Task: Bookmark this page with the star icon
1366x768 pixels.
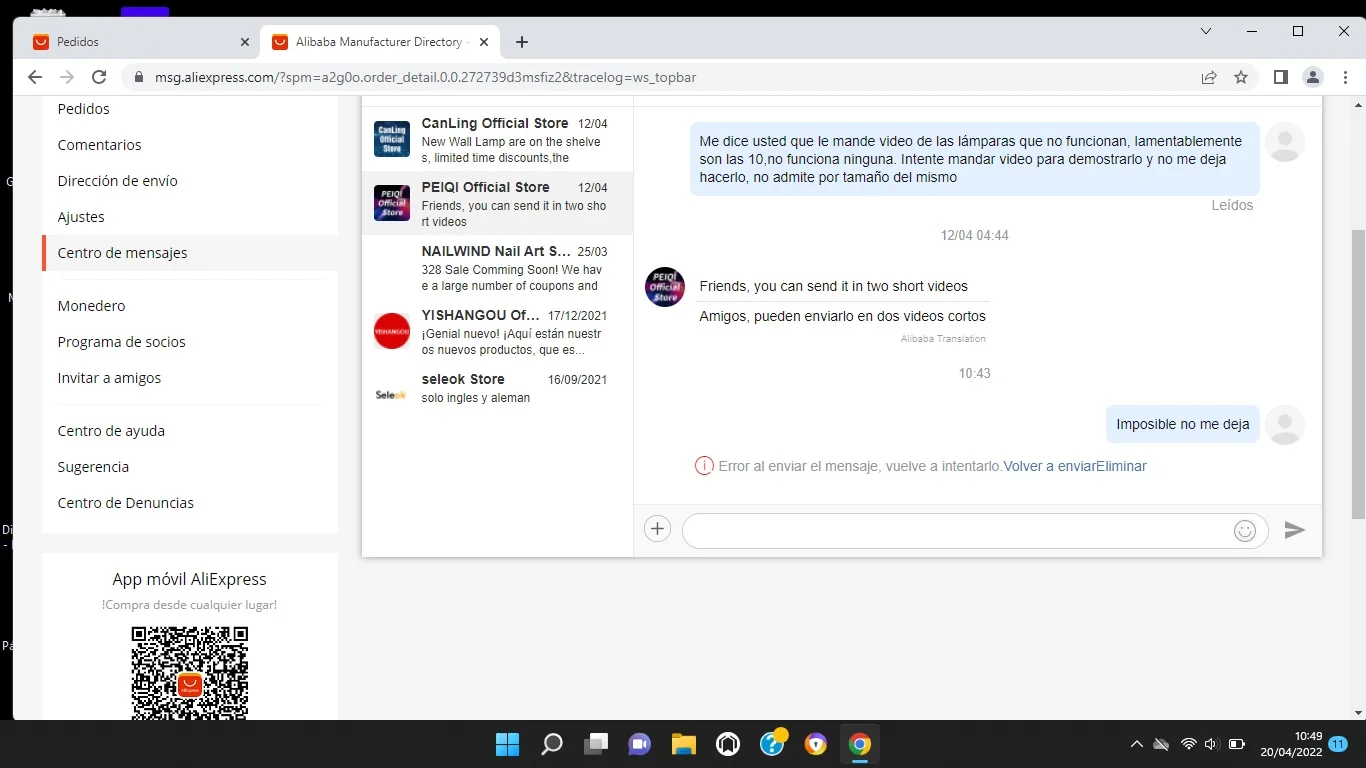Action: pos(1241,77)
